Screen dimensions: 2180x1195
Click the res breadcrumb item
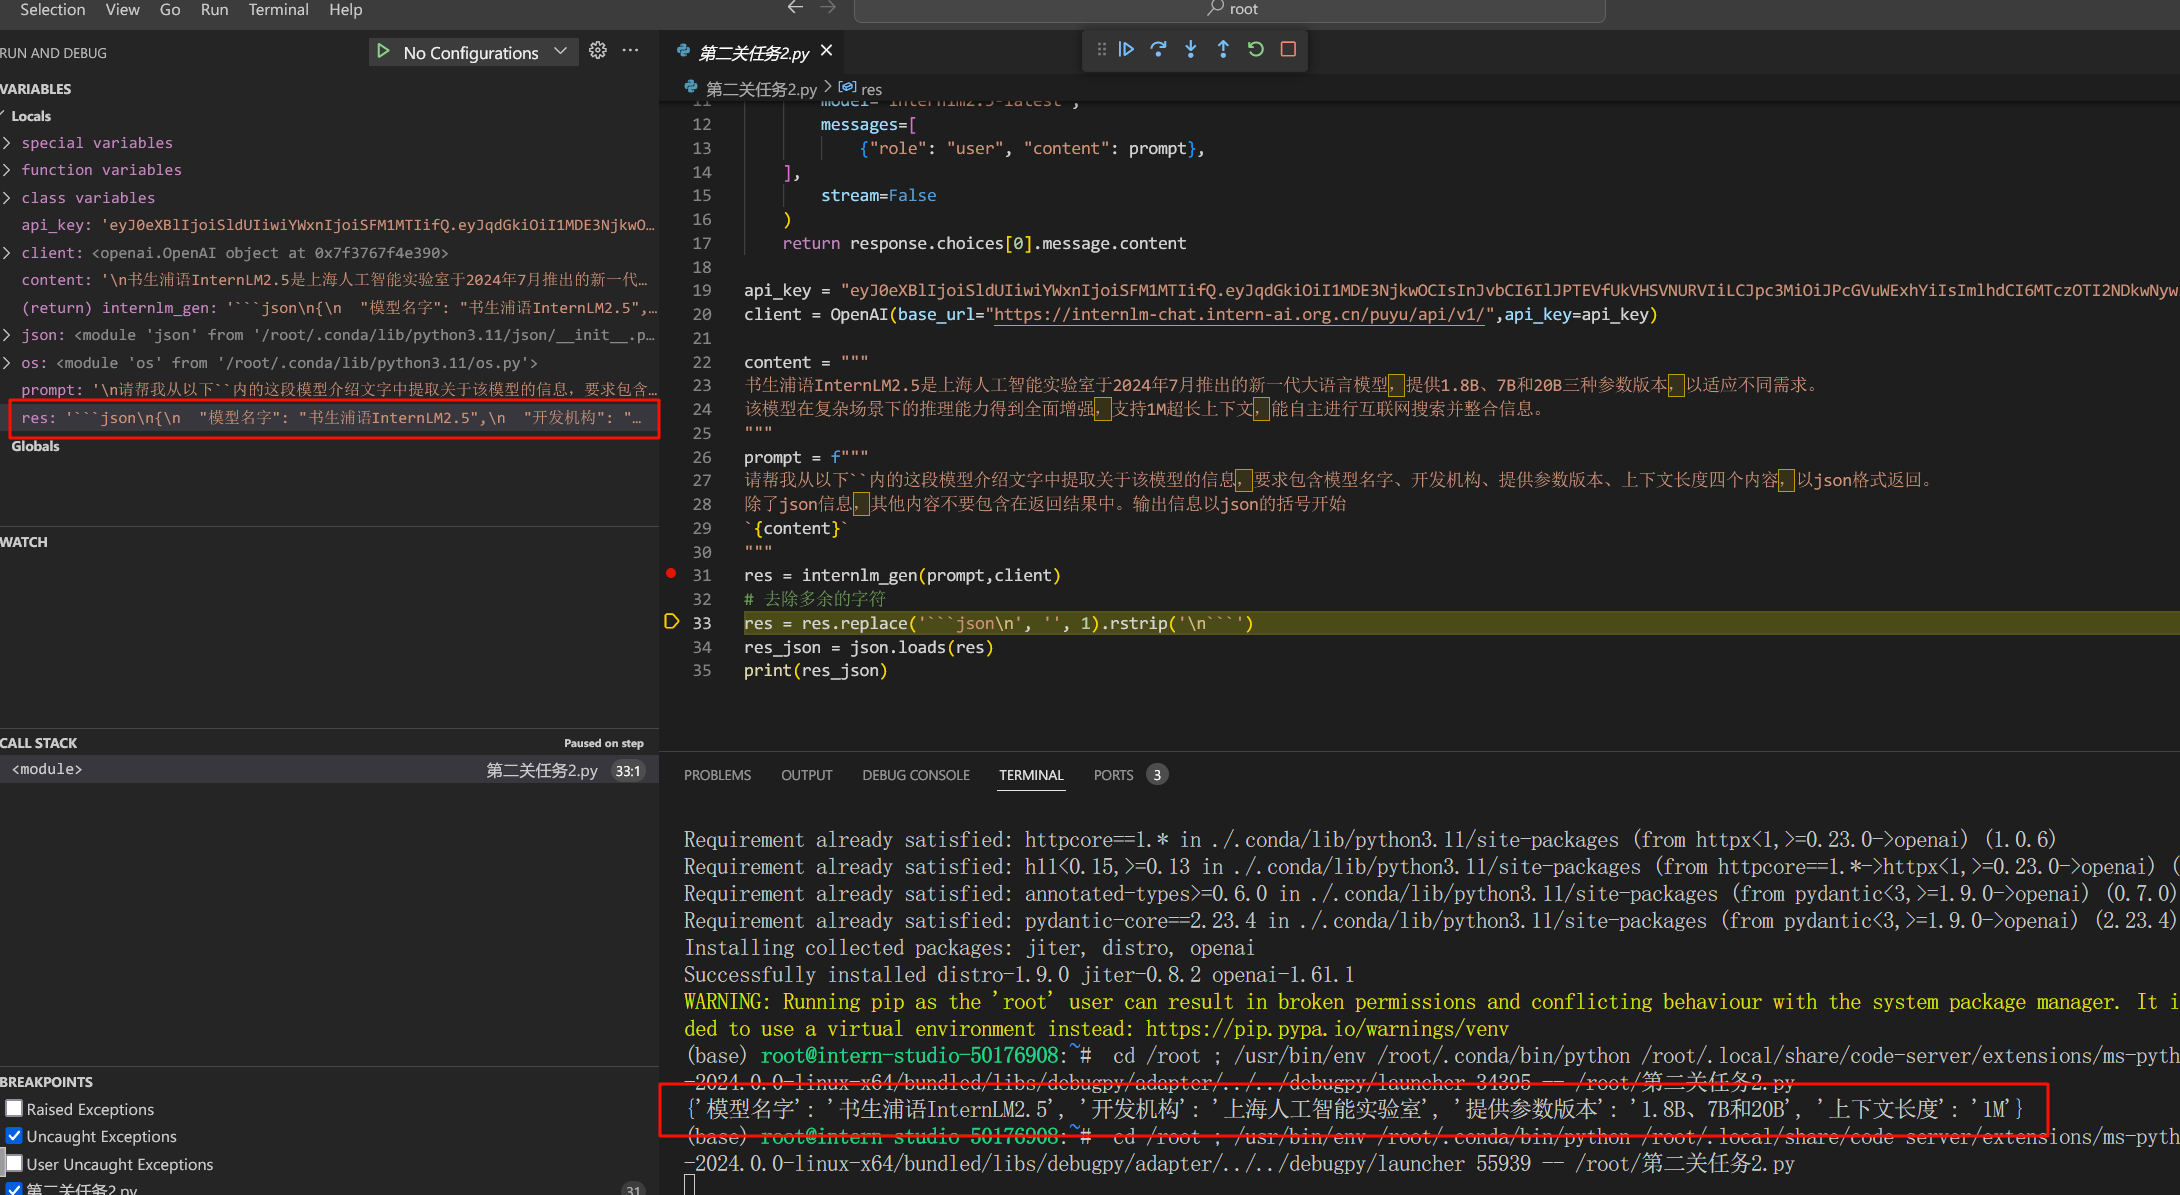pyautogui.click(x=871, y=89)
